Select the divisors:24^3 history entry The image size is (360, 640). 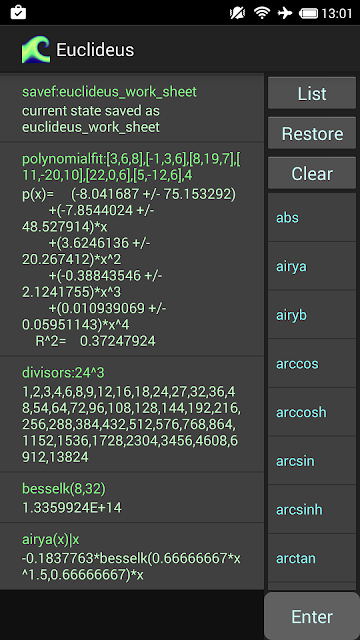(131, 414)
